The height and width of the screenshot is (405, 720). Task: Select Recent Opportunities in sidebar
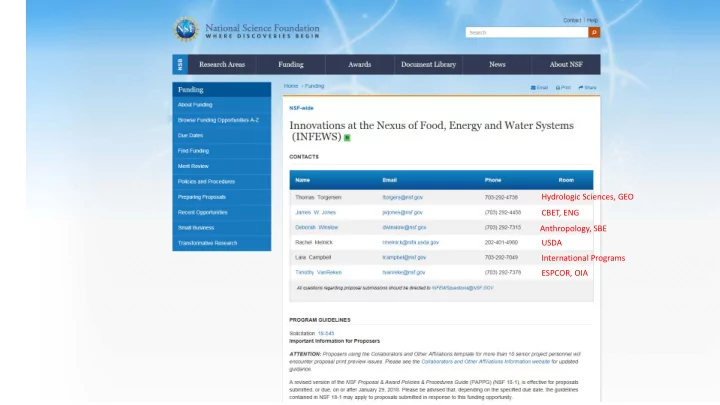click(x=221, y=212)
